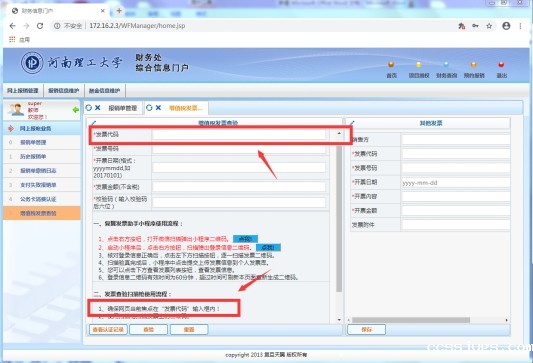This screenshot has width=533, height=363.
Task: Click the 发票附件 attachment field
Action: pyautogui.click(x=456, y=225)
